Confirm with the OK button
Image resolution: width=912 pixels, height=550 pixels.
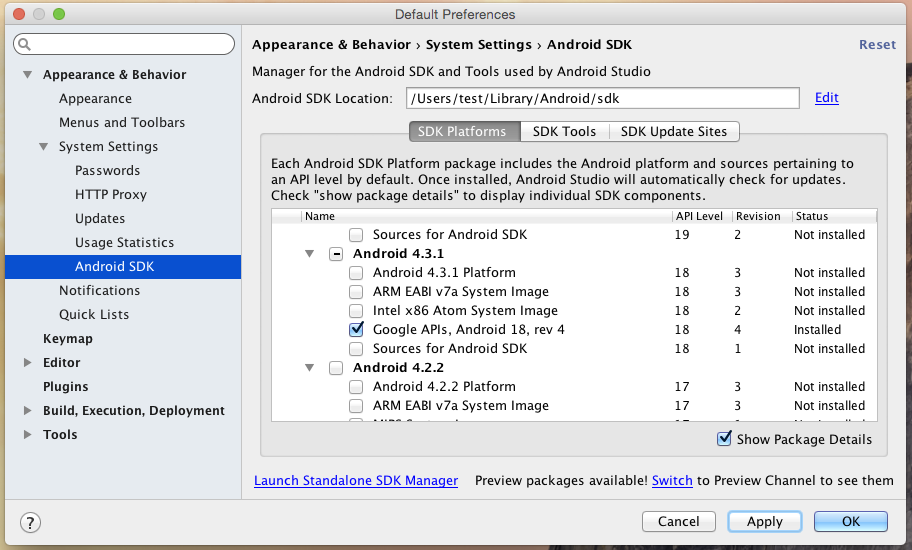851,522
